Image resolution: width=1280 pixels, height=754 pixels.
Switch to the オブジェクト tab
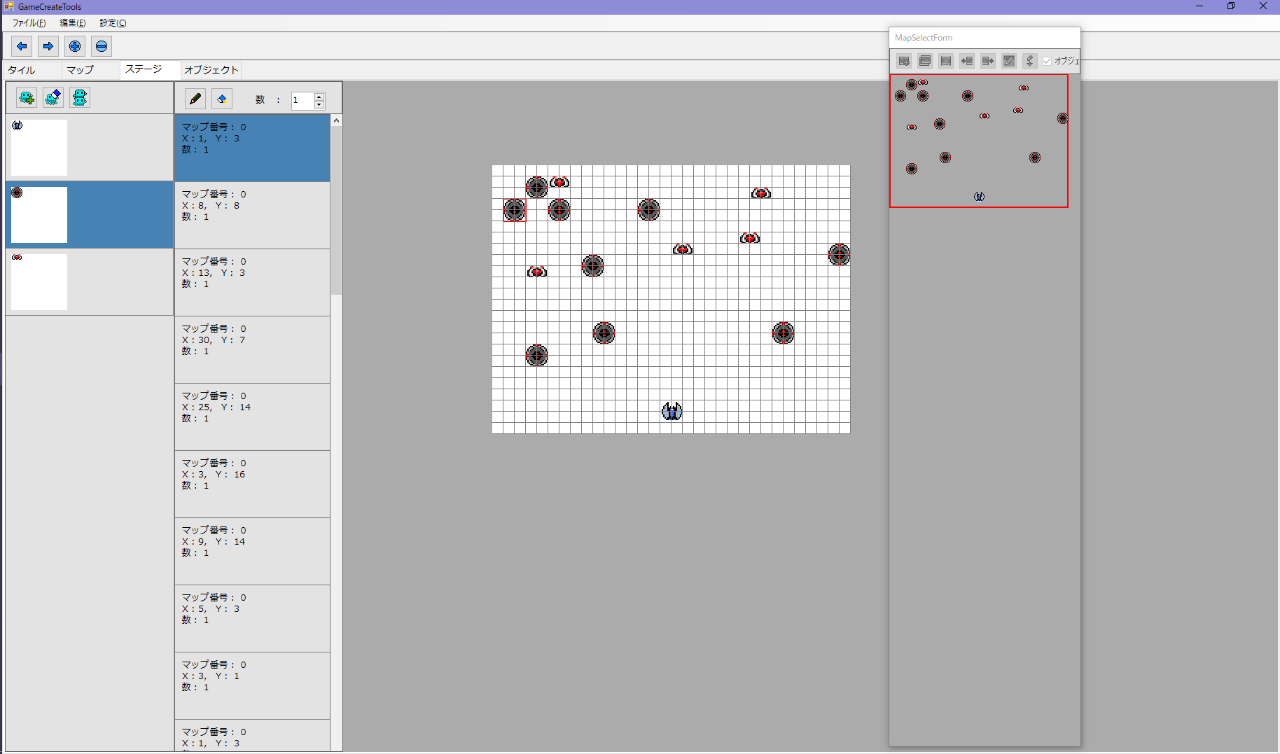tap(211, 70)
